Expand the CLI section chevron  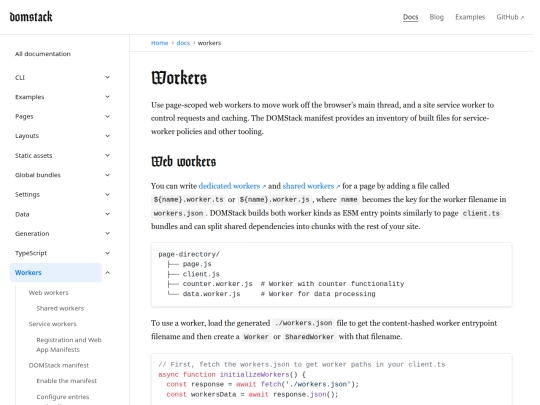[x=107, y=77]
